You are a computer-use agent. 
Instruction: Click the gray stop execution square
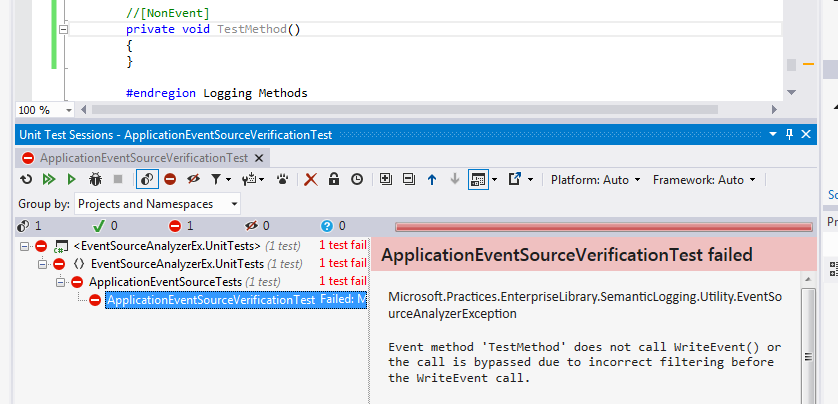(x=118, y=180)
